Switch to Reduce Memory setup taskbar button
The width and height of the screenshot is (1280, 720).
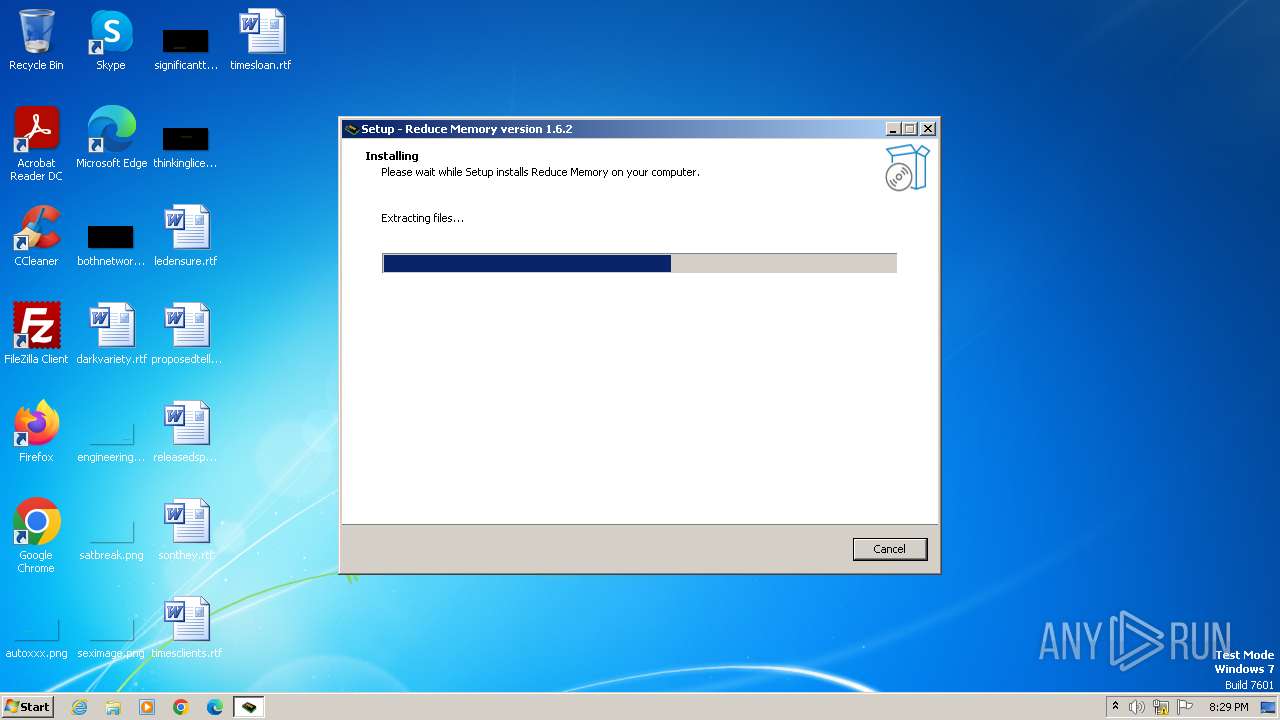[249, 707]
